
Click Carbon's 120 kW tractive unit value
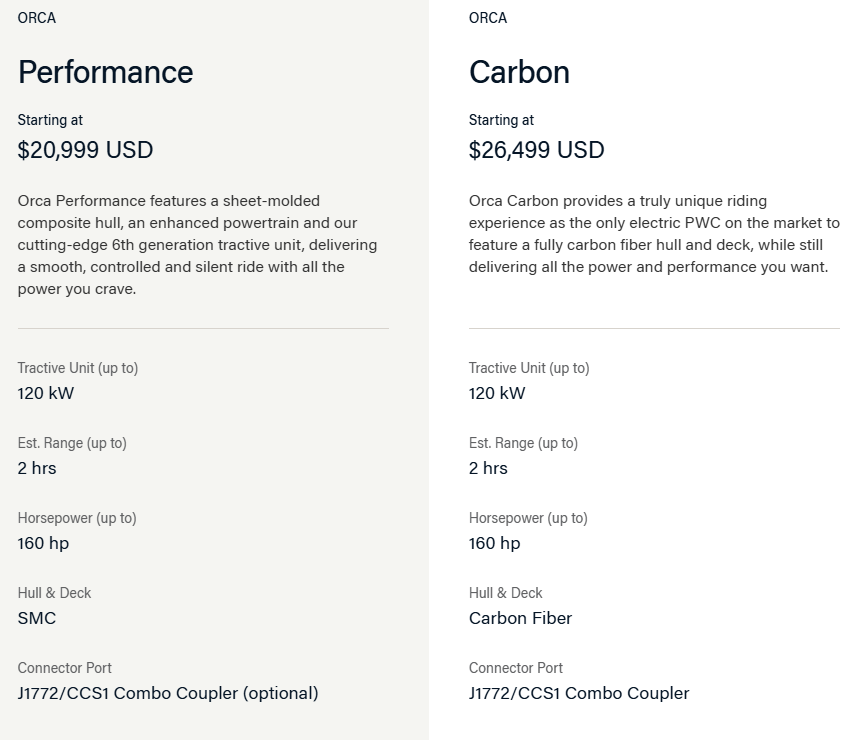pyautogui.click(x=497, y=393)
